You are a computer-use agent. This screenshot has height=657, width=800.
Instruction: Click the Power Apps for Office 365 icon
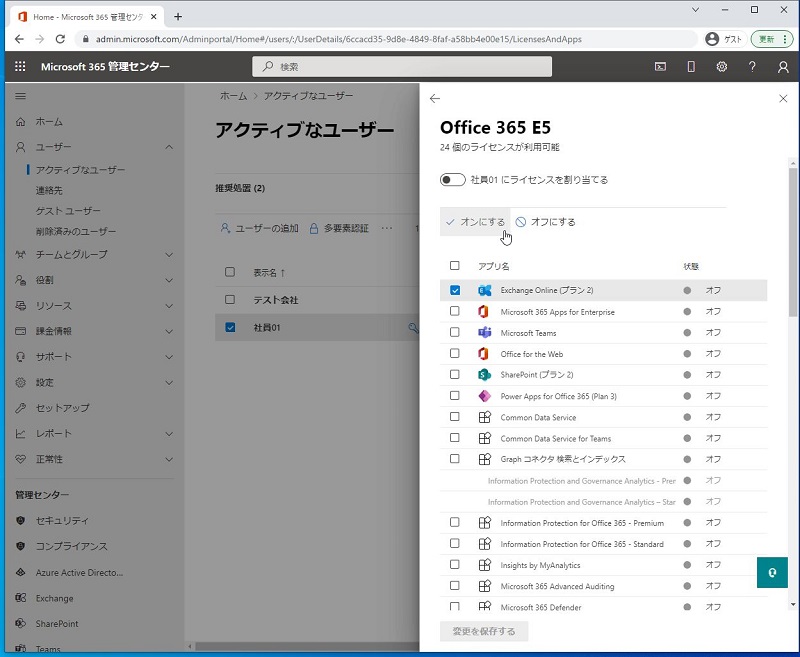point(485,396)
